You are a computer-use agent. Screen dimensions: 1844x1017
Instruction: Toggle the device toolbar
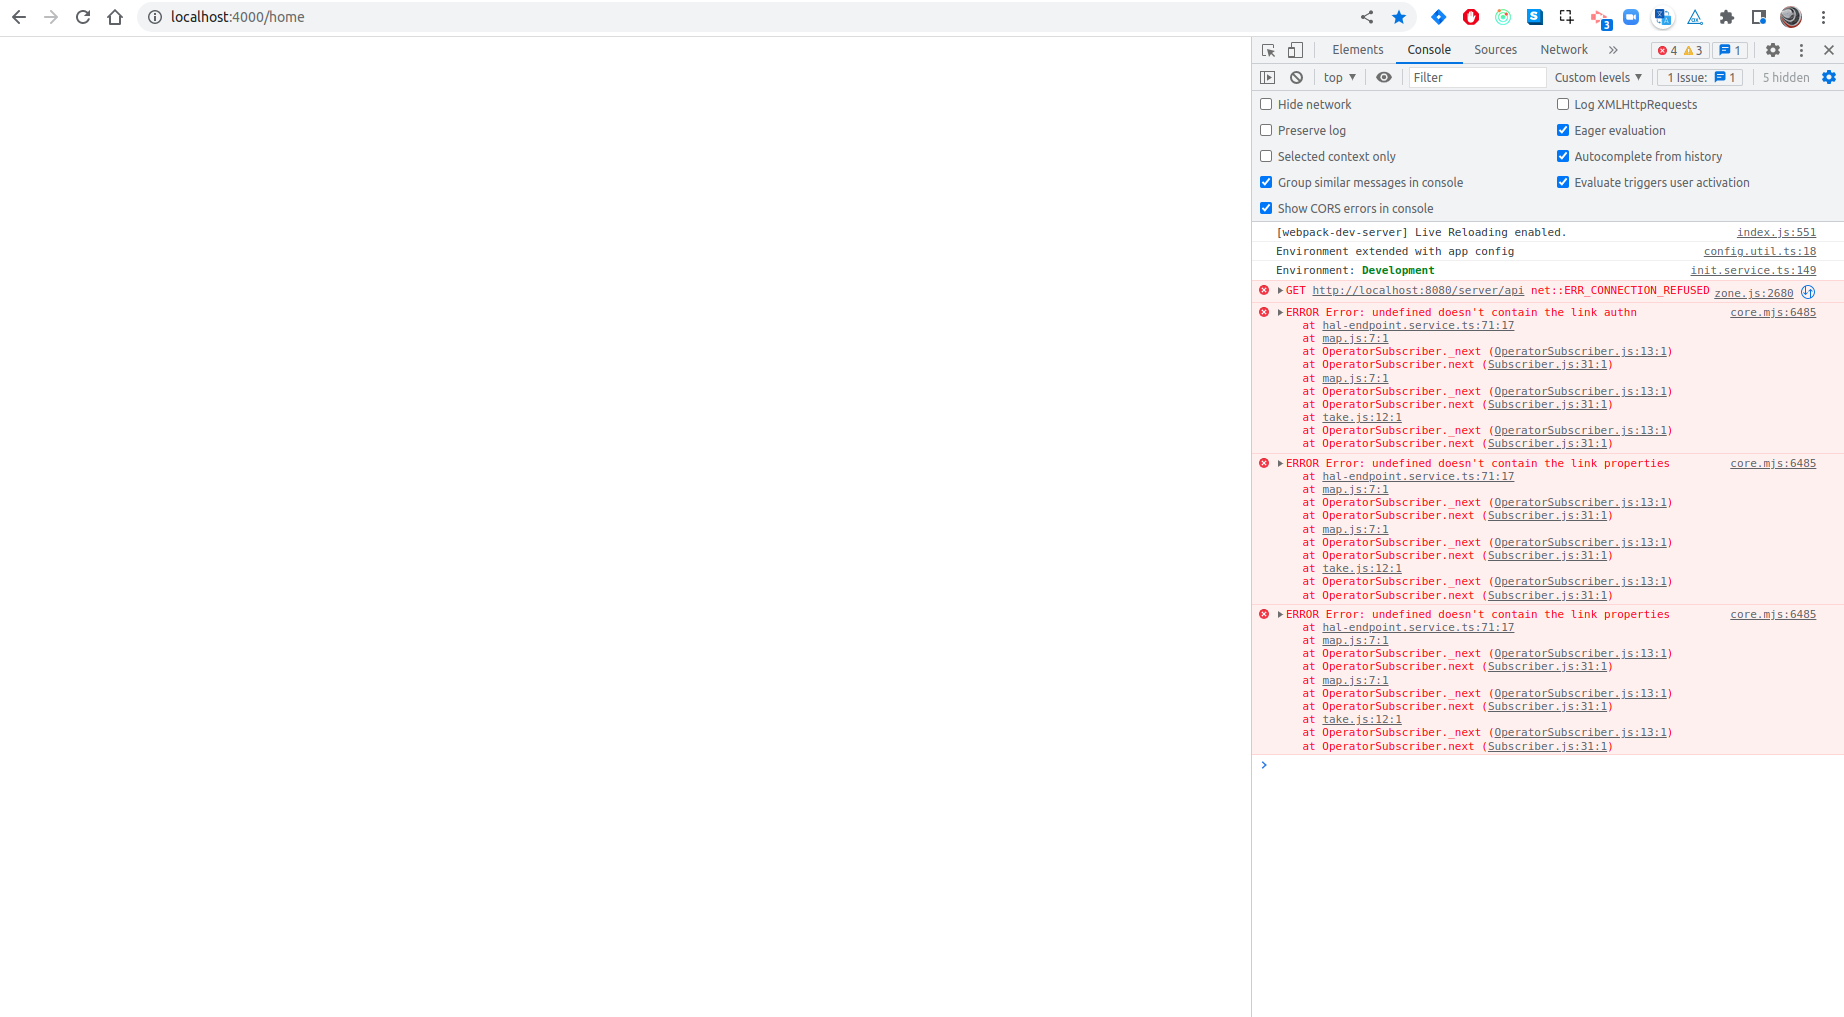pos(1294,50)
